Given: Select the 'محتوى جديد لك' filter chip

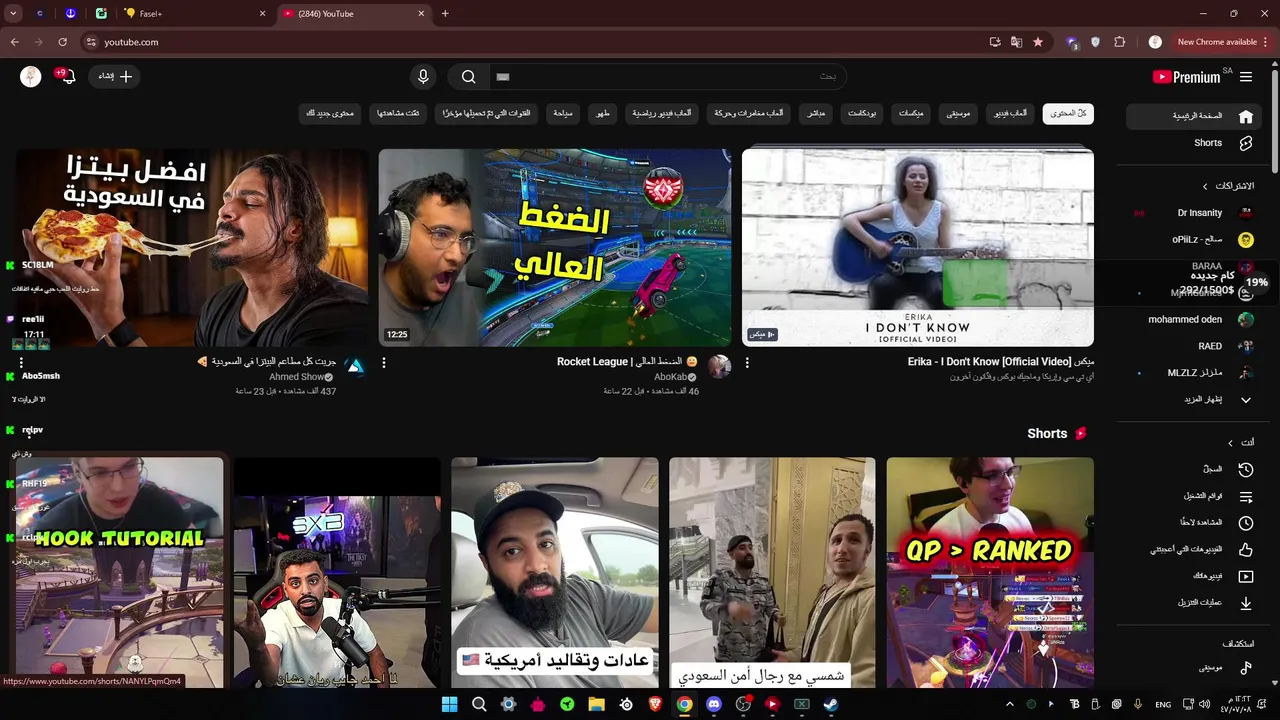Looking at the screenshot, I should click(x=330, y=113).
